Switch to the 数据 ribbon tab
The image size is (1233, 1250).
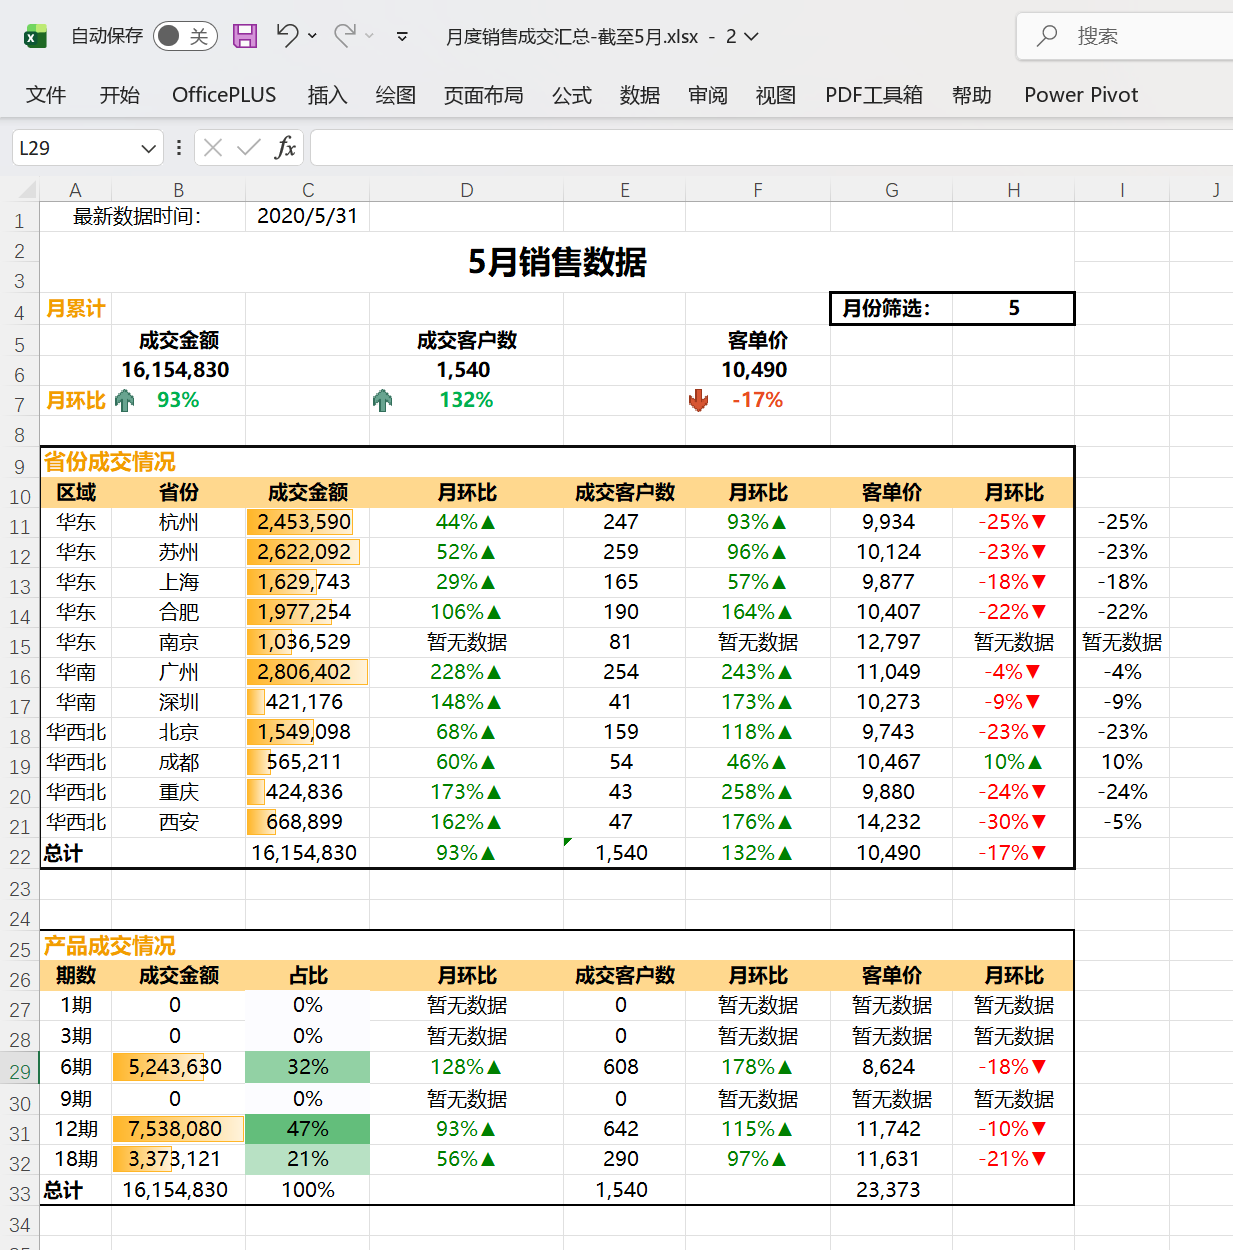click(639, 95)
